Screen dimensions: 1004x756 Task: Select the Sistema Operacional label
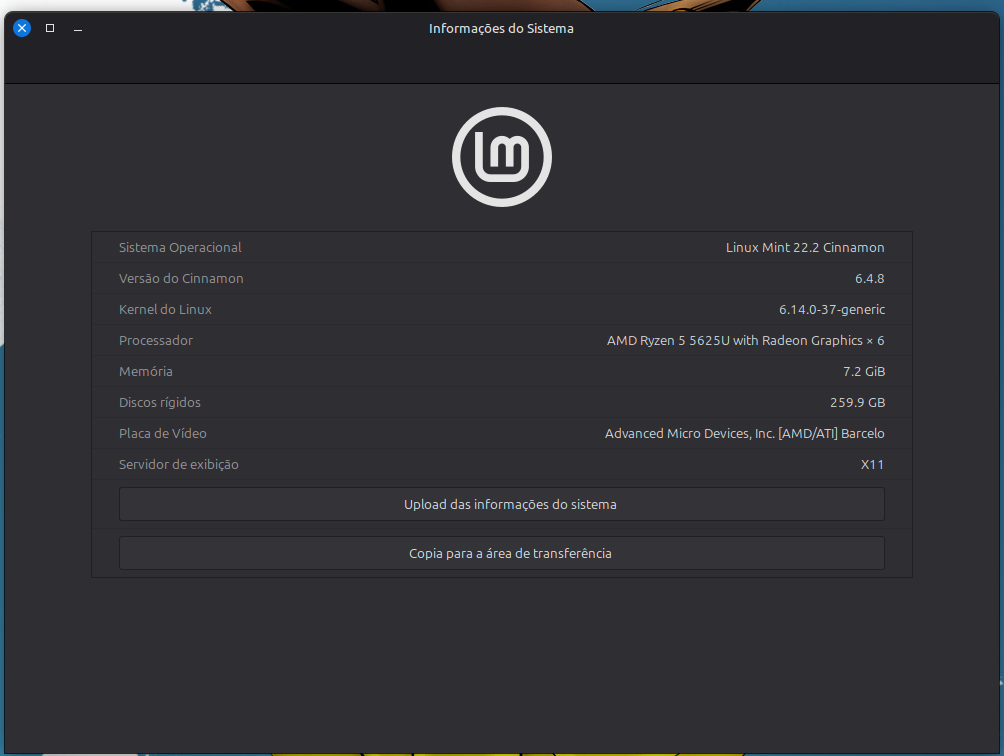tap(180, 247)
